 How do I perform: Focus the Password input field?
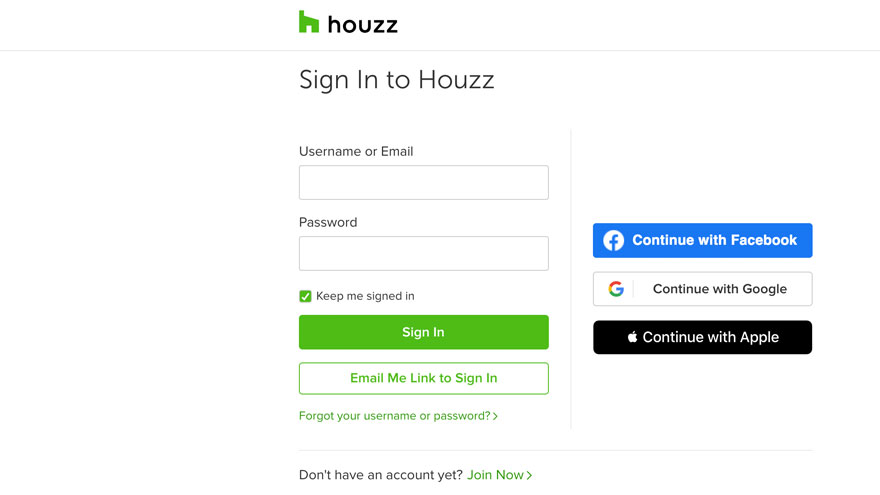[424, 253]
